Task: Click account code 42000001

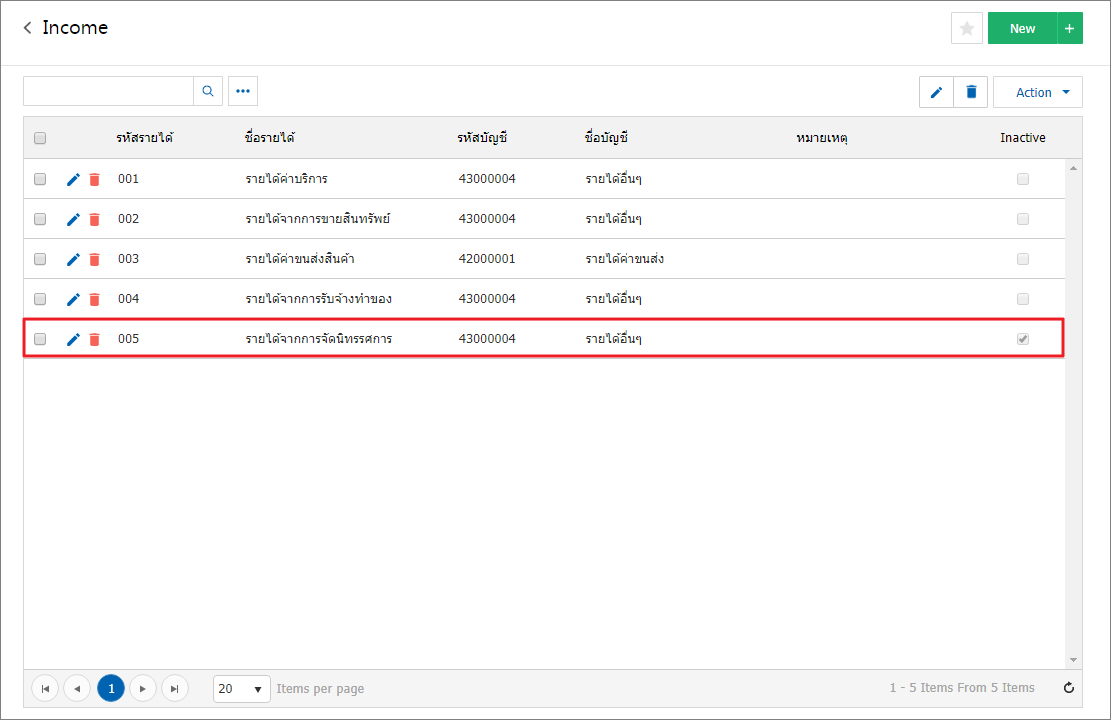Action: 487,259
